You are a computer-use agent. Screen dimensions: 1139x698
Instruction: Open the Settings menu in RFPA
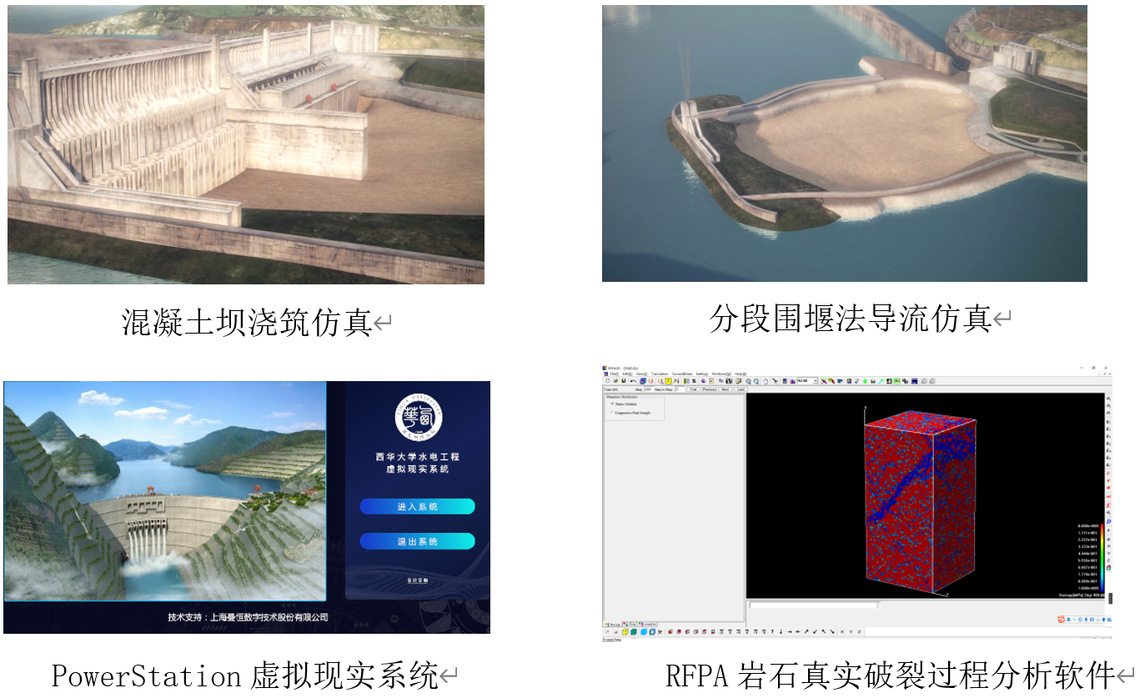[701, 373]
